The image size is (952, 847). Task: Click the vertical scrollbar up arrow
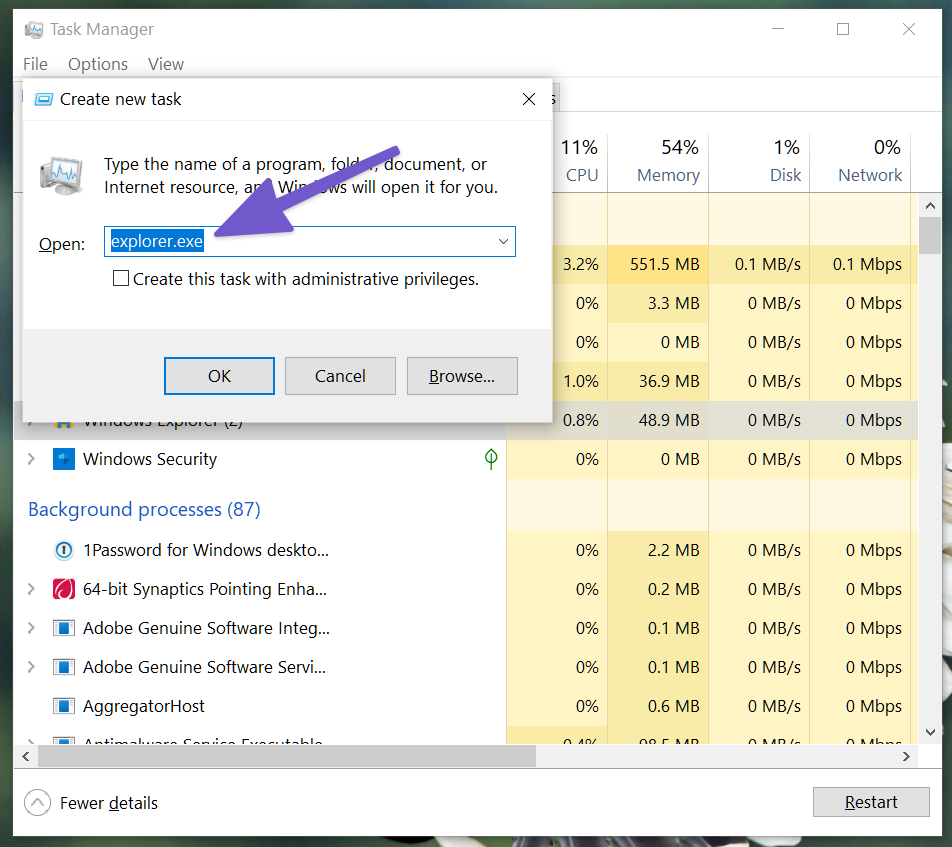click(x=930, y=206)
